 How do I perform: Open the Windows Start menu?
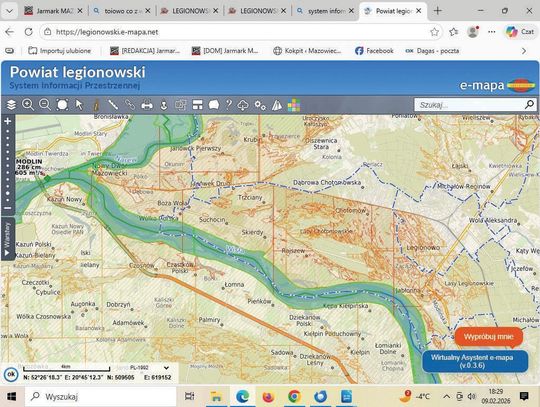tap(11, 397)
